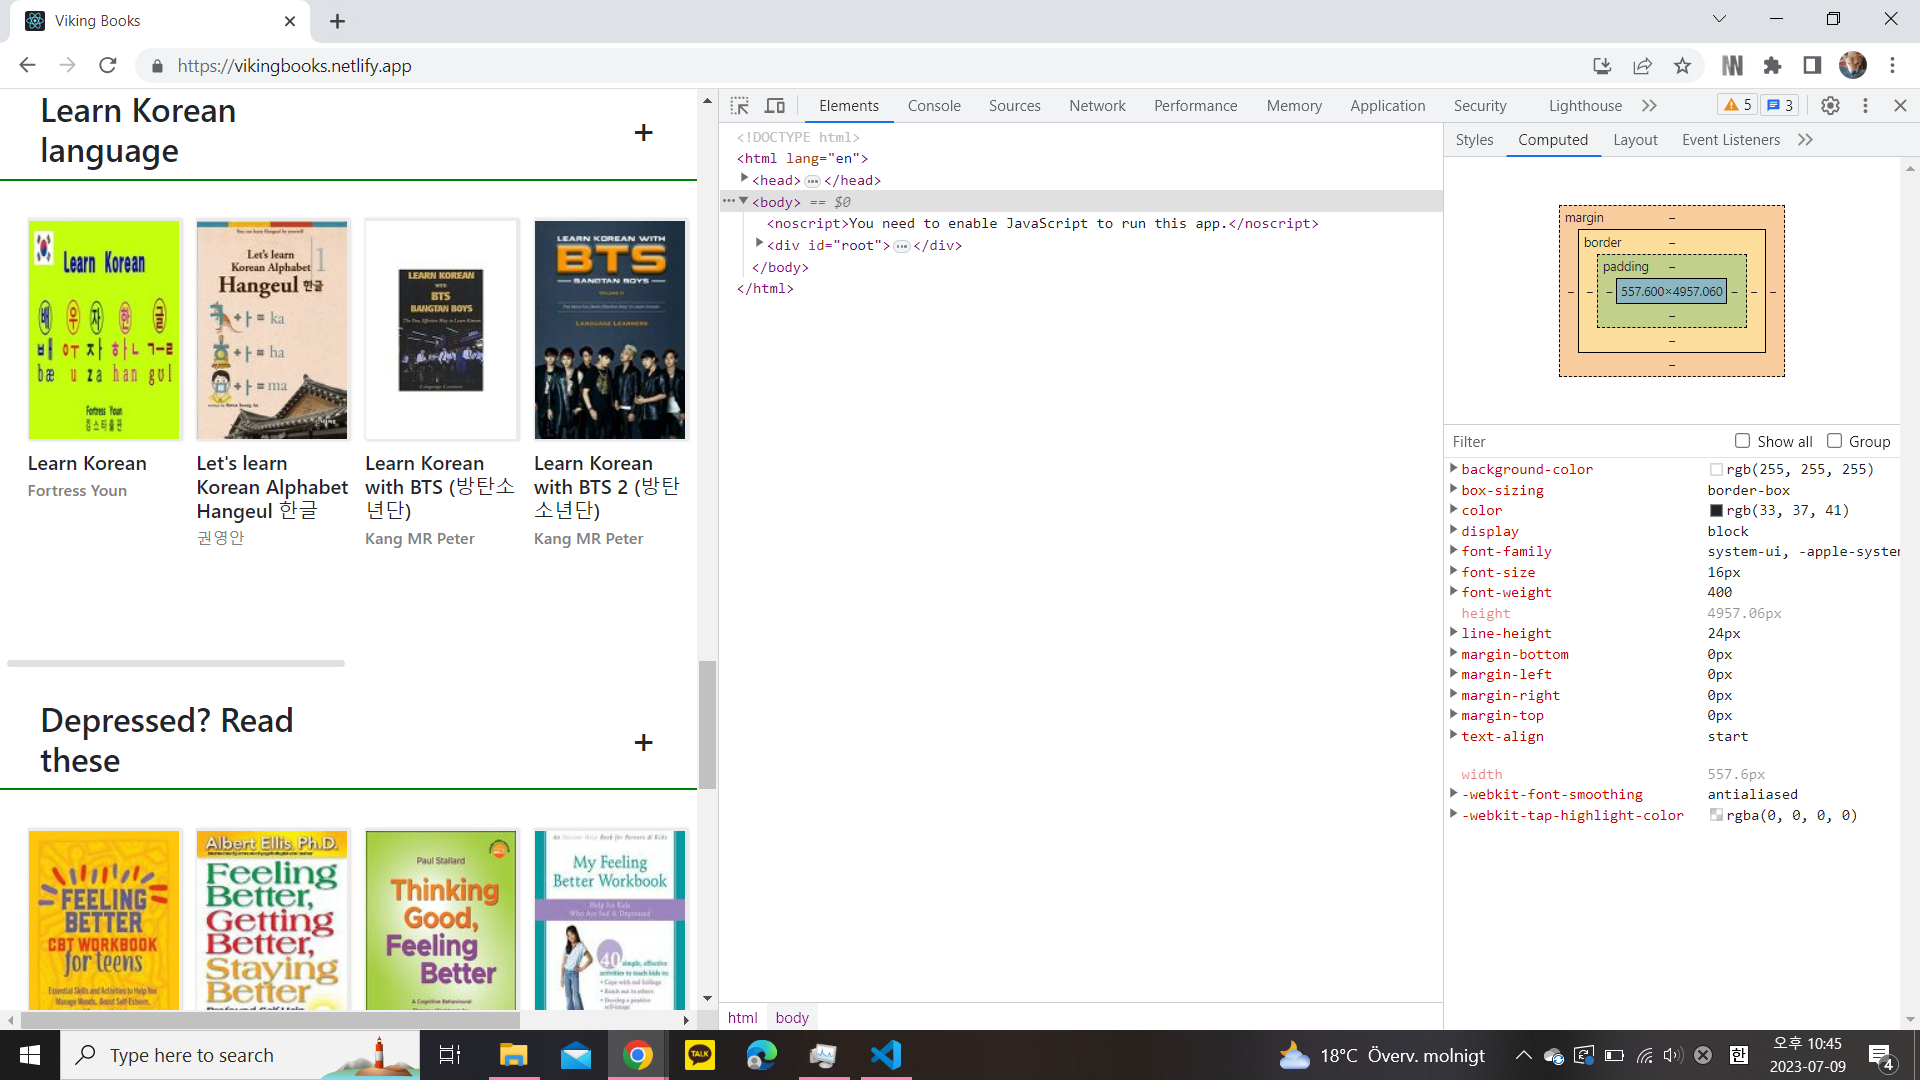Open the DevTools customize menu
Screen dimensions: 1920x1080
tap(1864, 105)
